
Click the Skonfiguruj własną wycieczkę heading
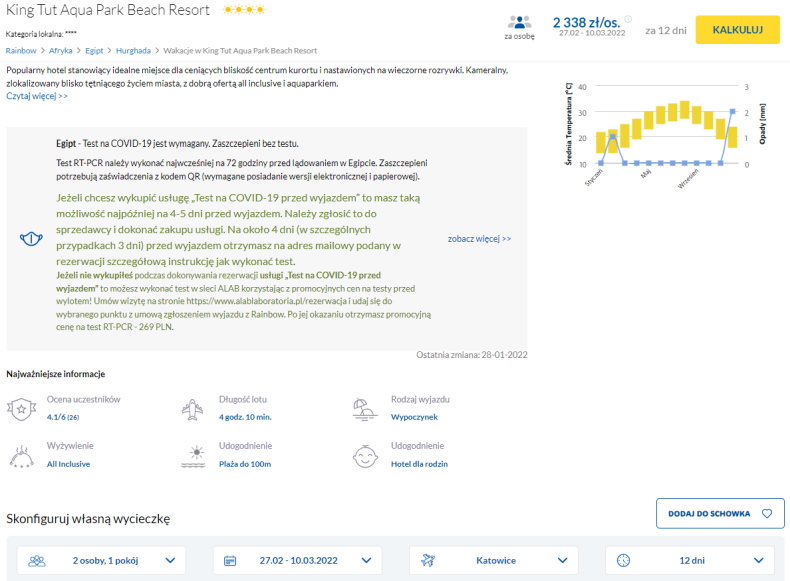pos(88,519)
